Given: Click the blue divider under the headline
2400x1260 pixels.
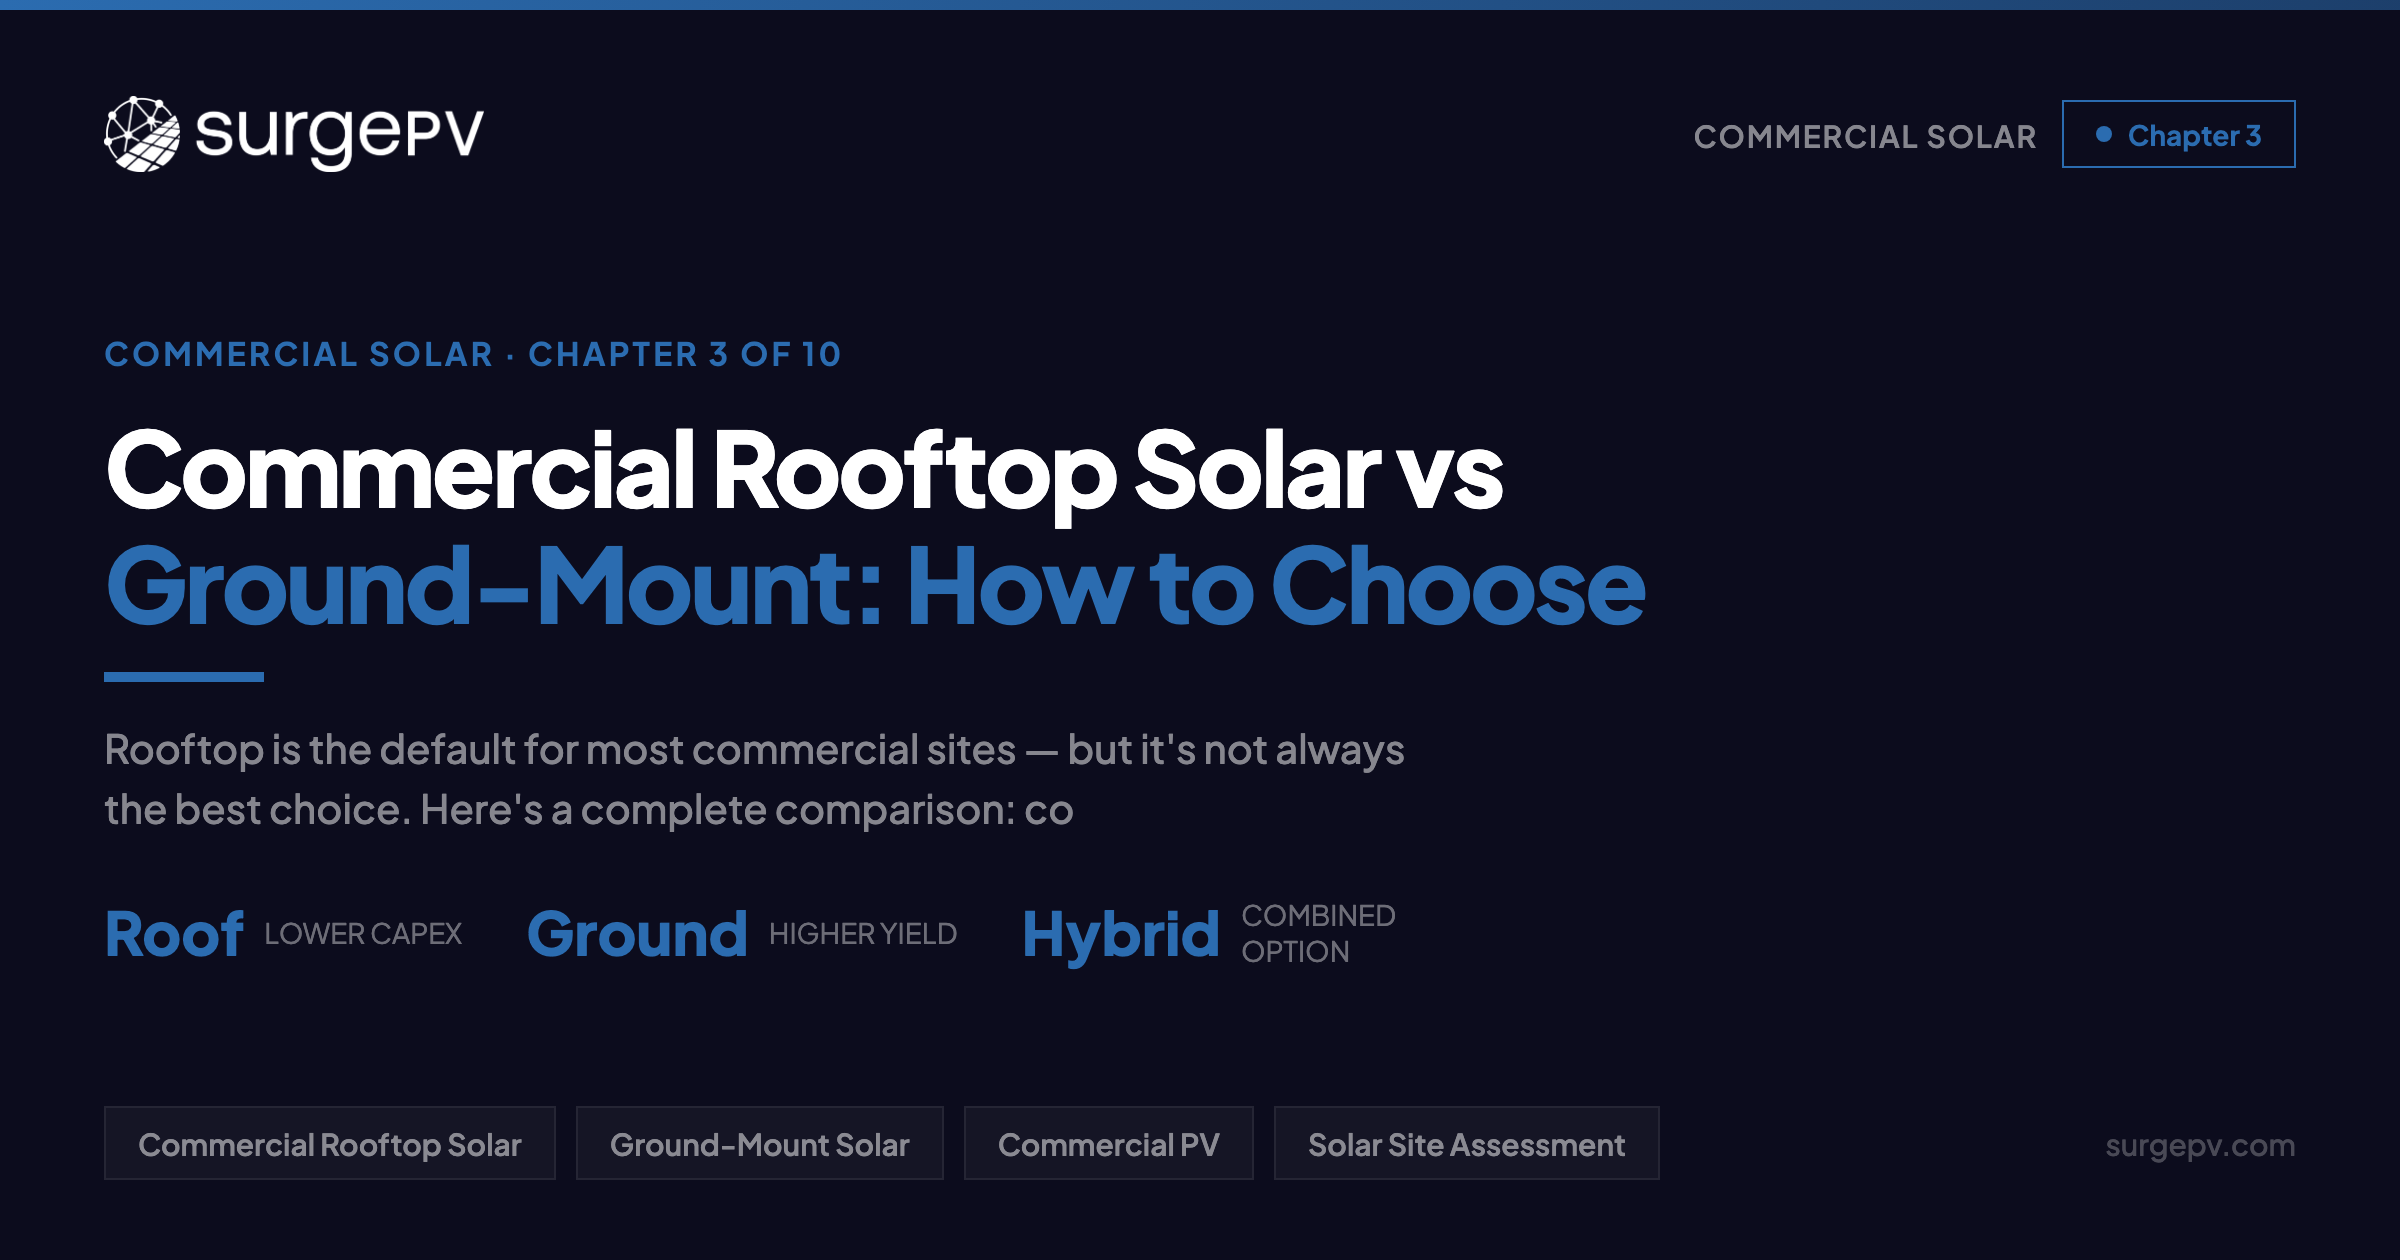Looking at the screenshot, I should [183, 677].
